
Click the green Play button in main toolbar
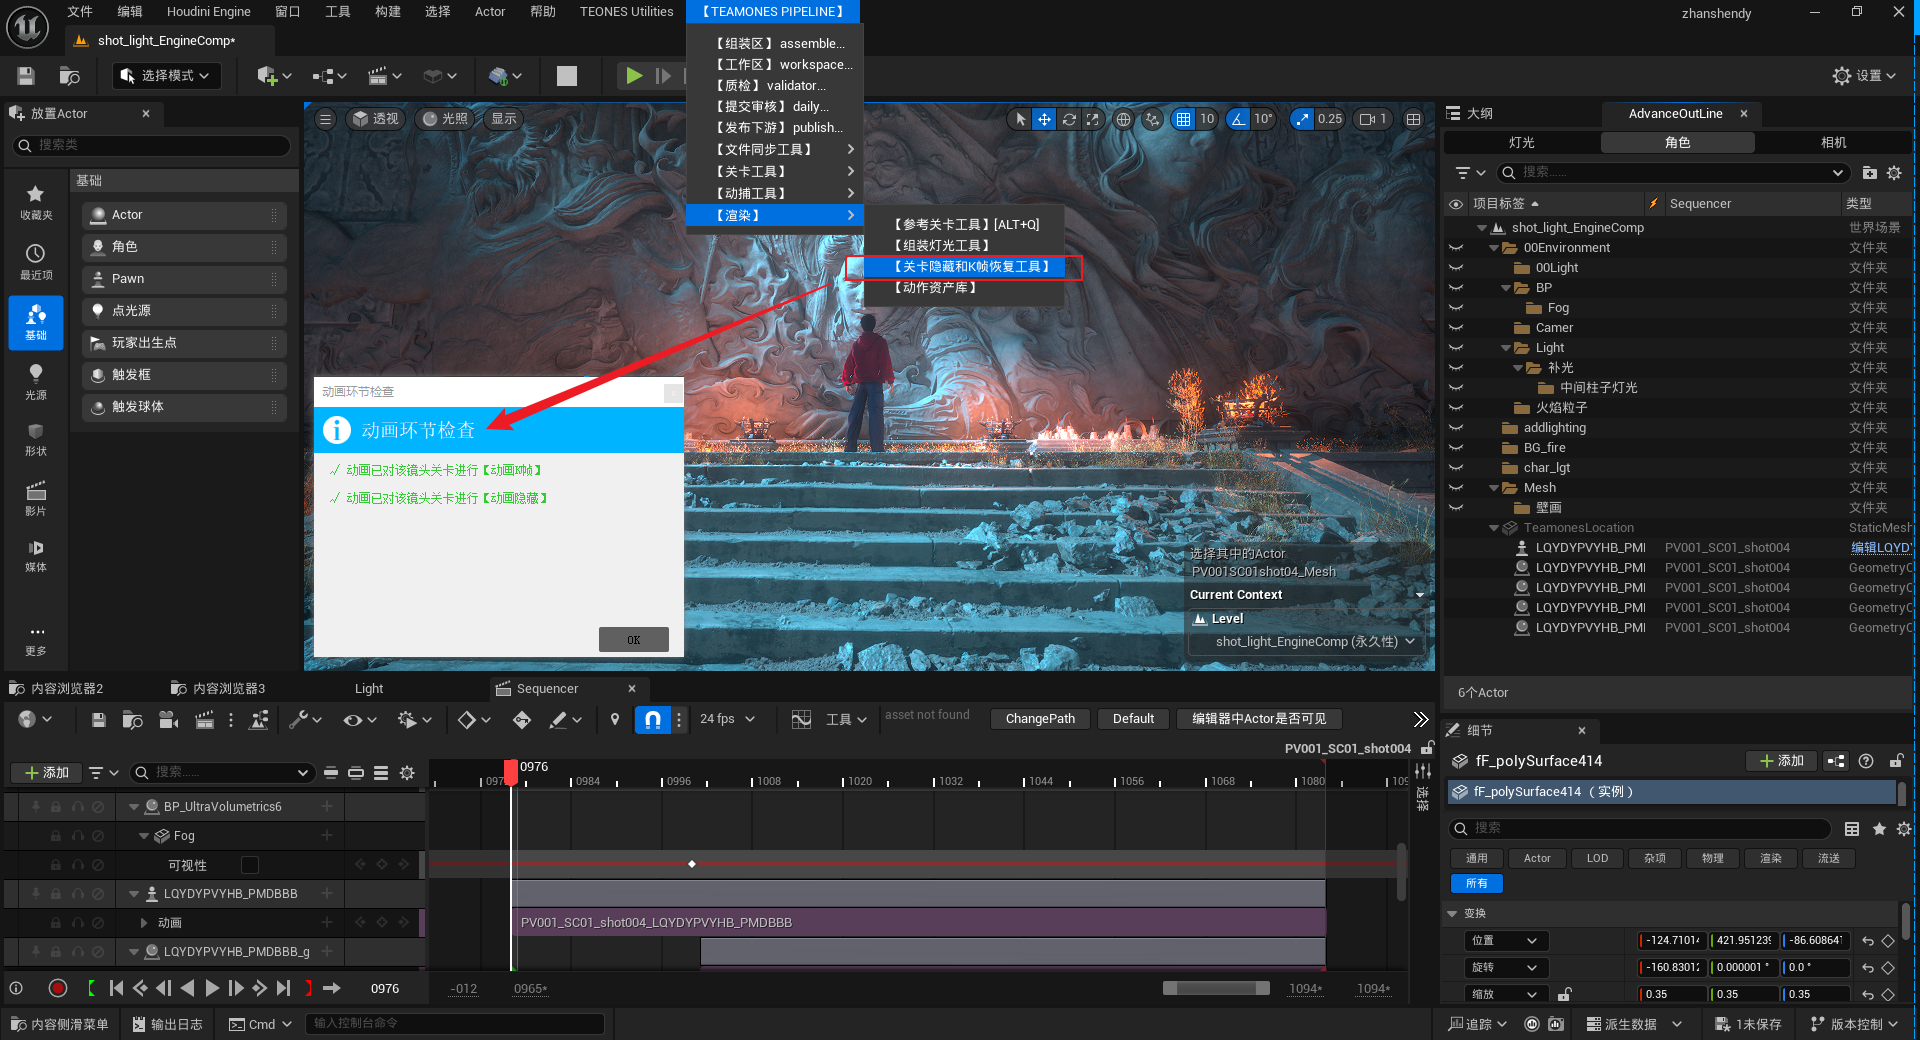coord(633,76)
